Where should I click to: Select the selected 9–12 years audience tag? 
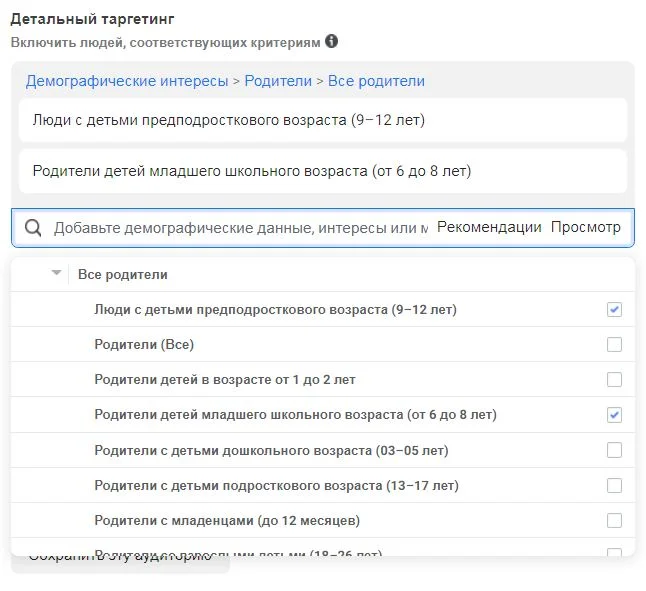[x=228, y=121]
